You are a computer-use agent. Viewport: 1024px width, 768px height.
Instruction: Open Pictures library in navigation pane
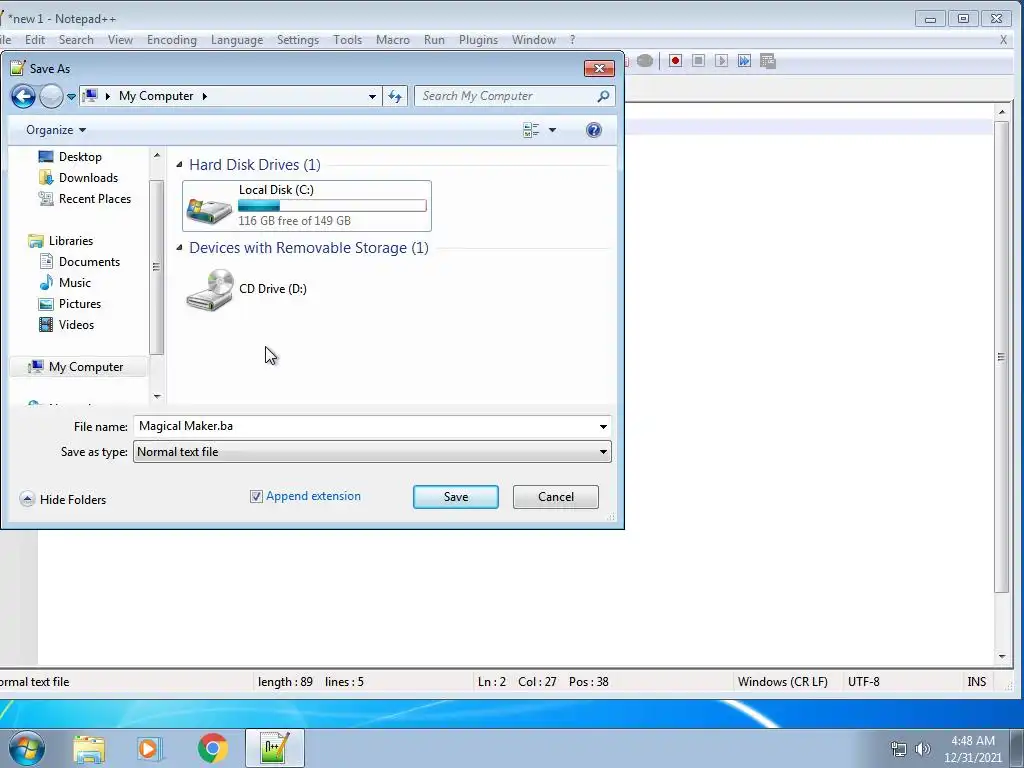(80, 304)
